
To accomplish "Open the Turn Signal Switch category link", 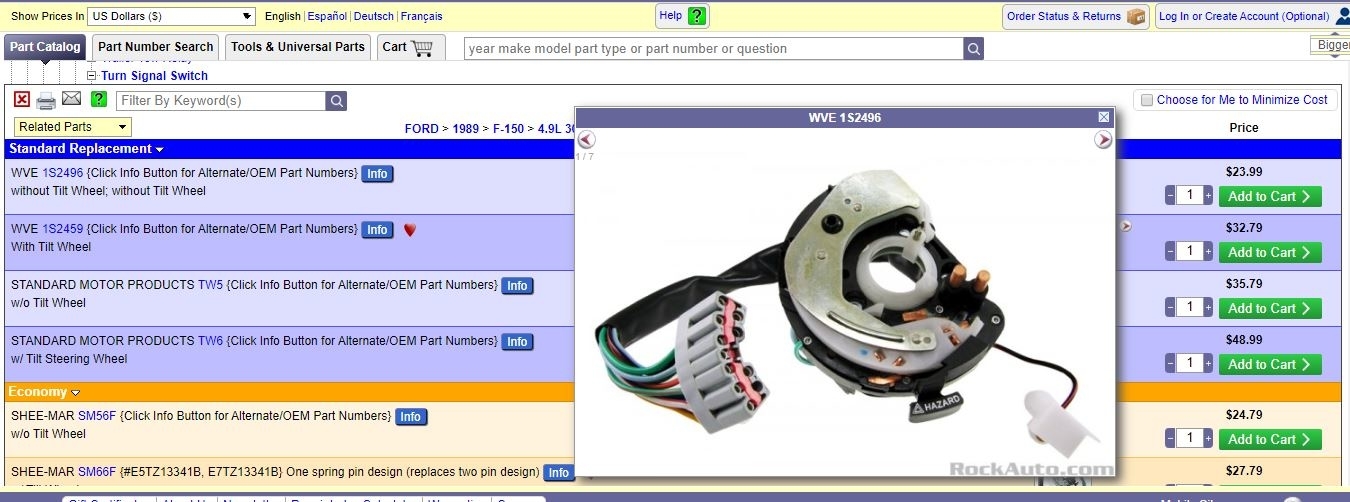I will [x=155, y=76].
